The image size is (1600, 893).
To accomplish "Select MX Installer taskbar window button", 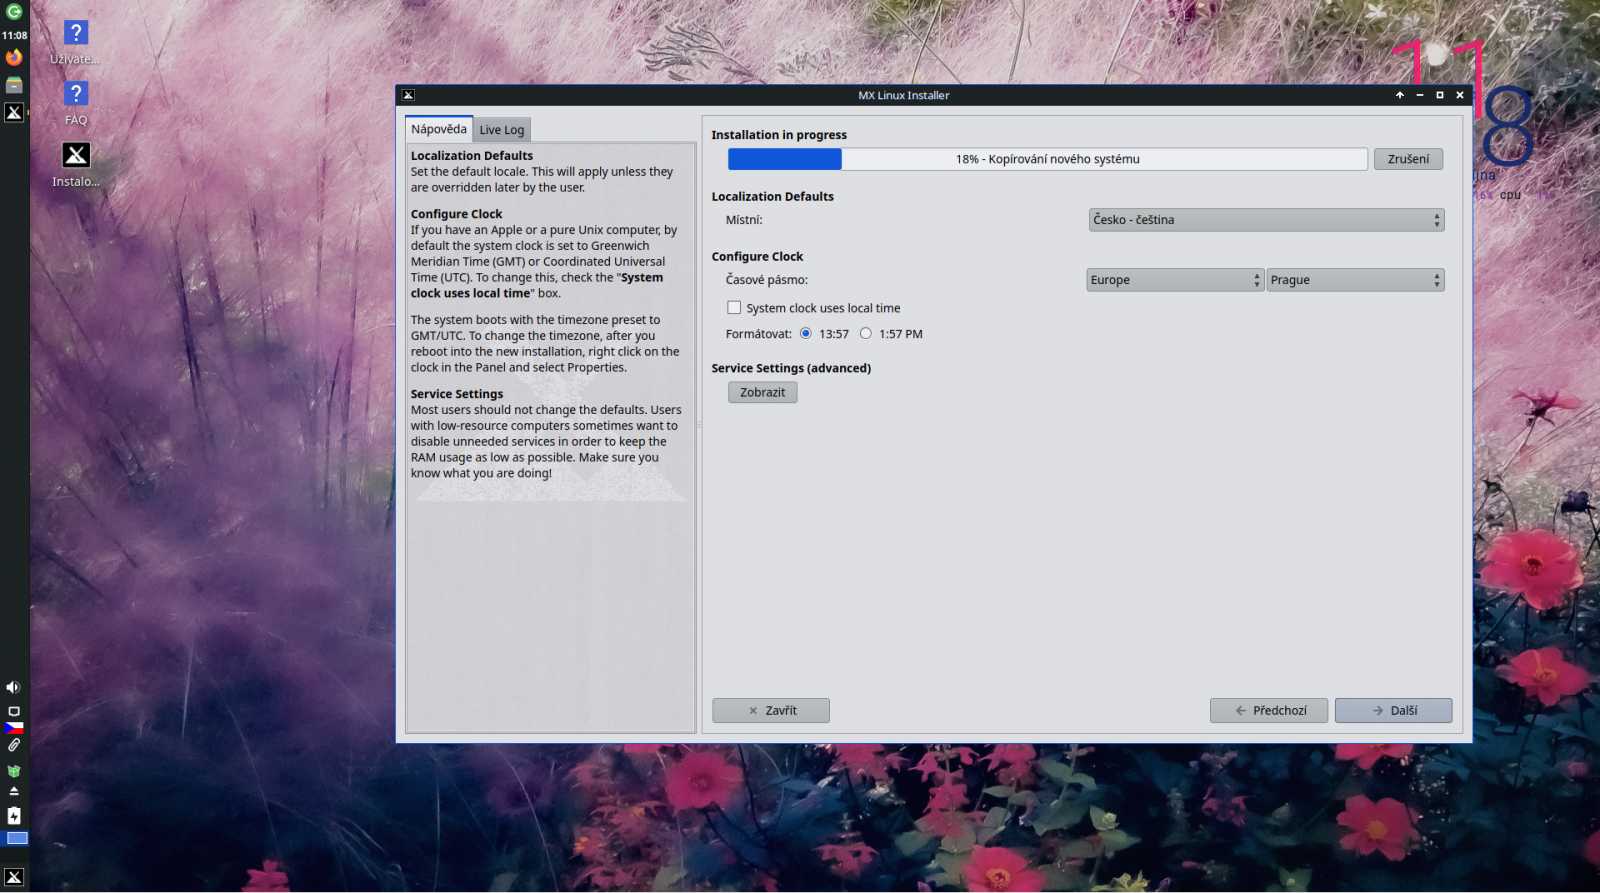I will 14,112.
